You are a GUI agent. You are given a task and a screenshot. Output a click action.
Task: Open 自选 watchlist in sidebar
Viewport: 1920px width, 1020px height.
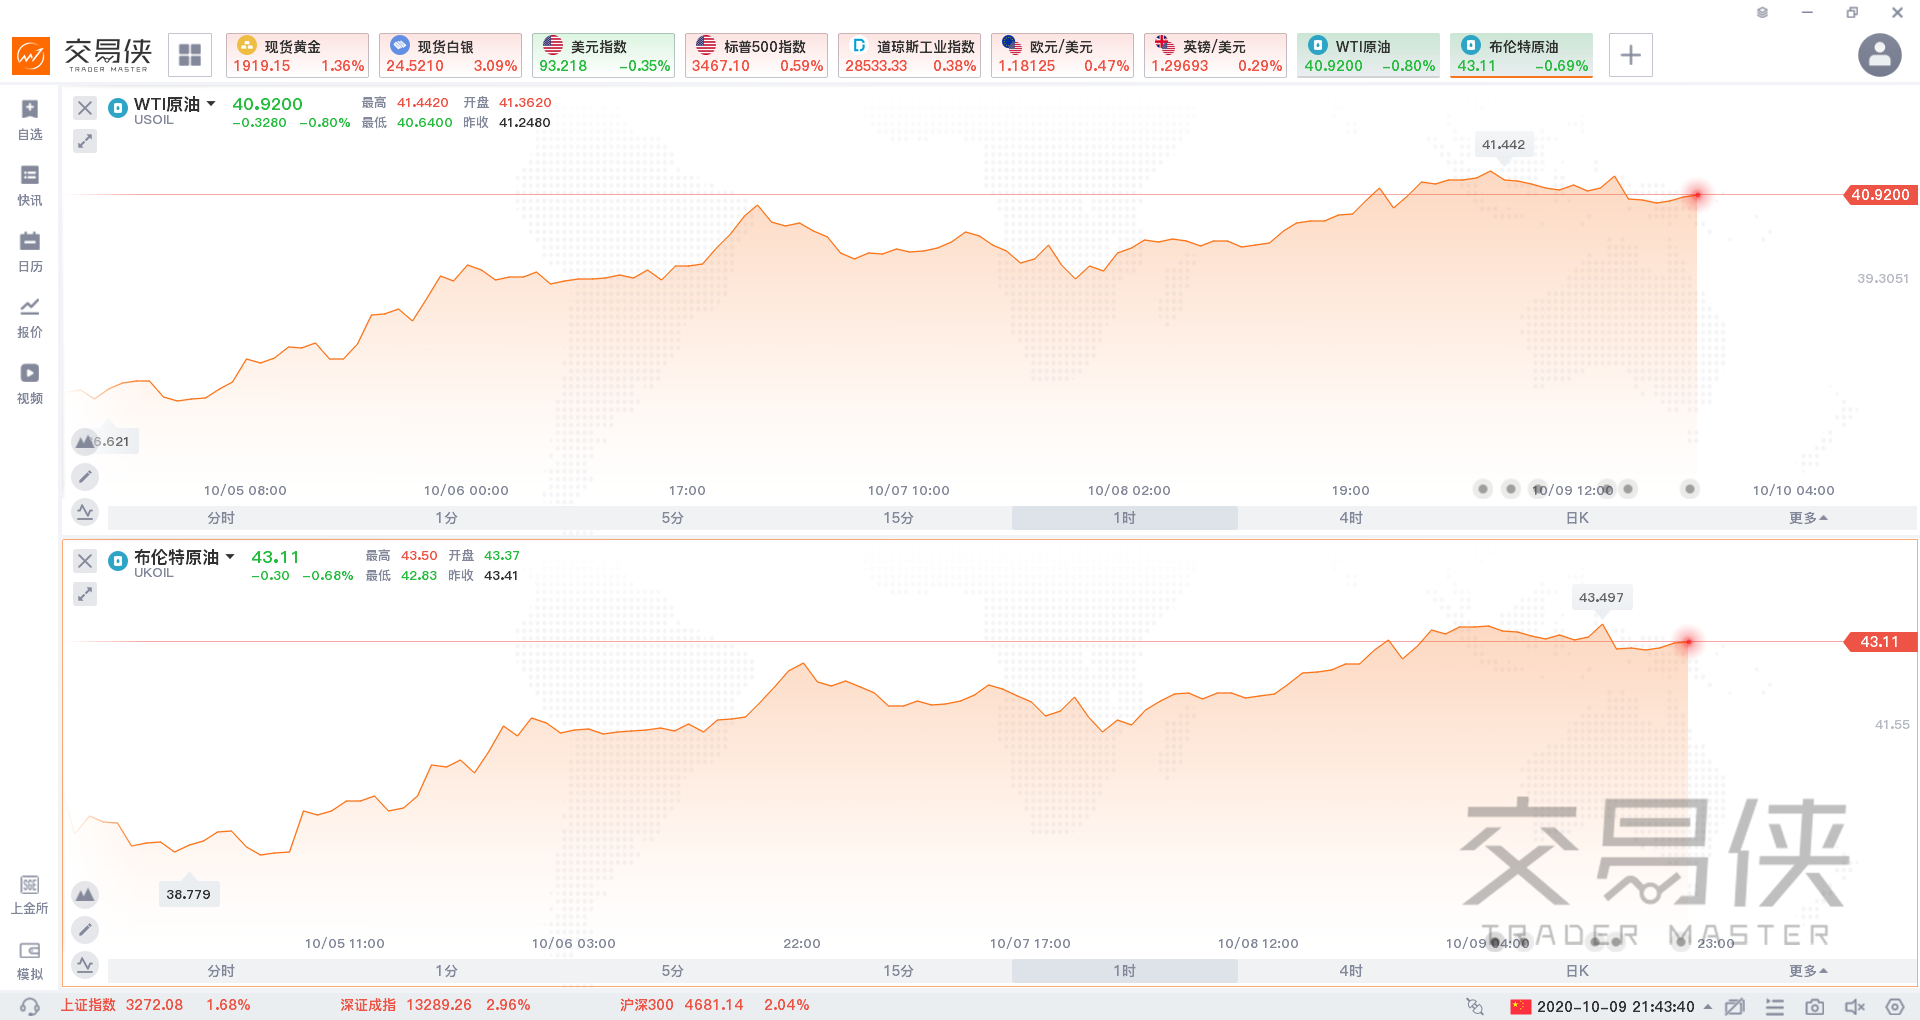pyautogui.click(x=30, y=120)
